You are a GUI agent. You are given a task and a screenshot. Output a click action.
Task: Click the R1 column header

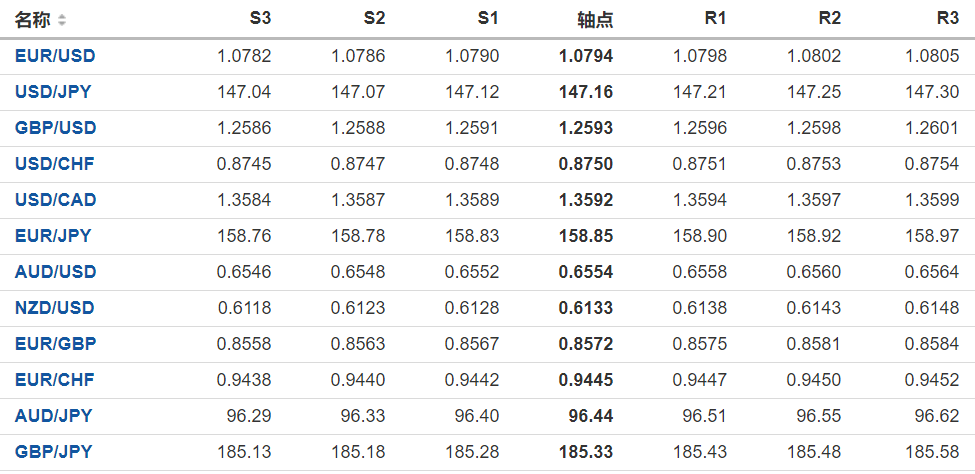pos(715,19)
